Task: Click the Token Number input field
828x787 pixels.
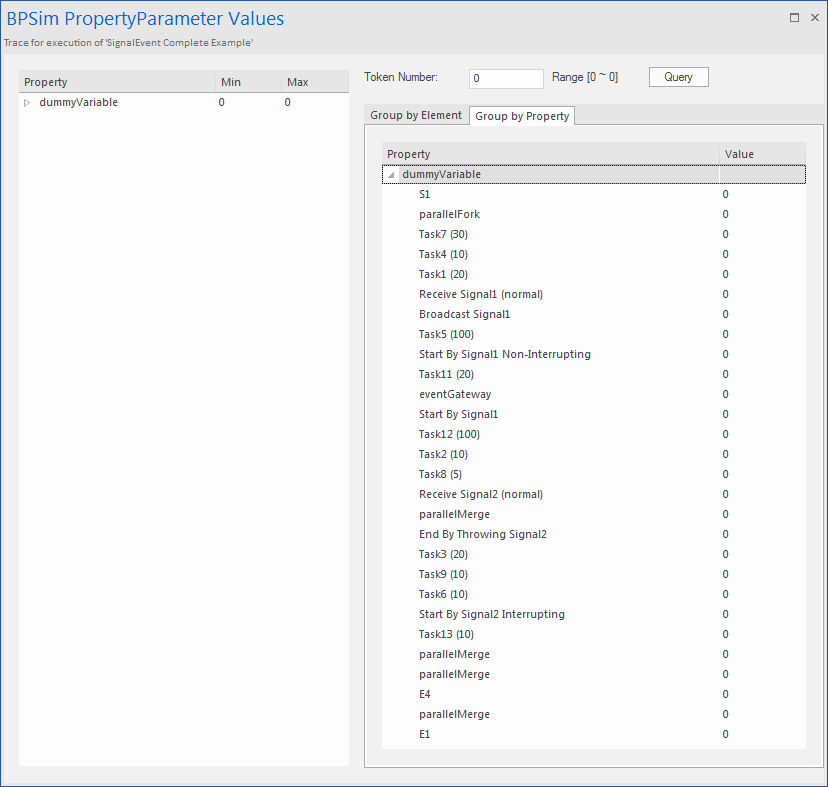Action: (x=505, y=78)
